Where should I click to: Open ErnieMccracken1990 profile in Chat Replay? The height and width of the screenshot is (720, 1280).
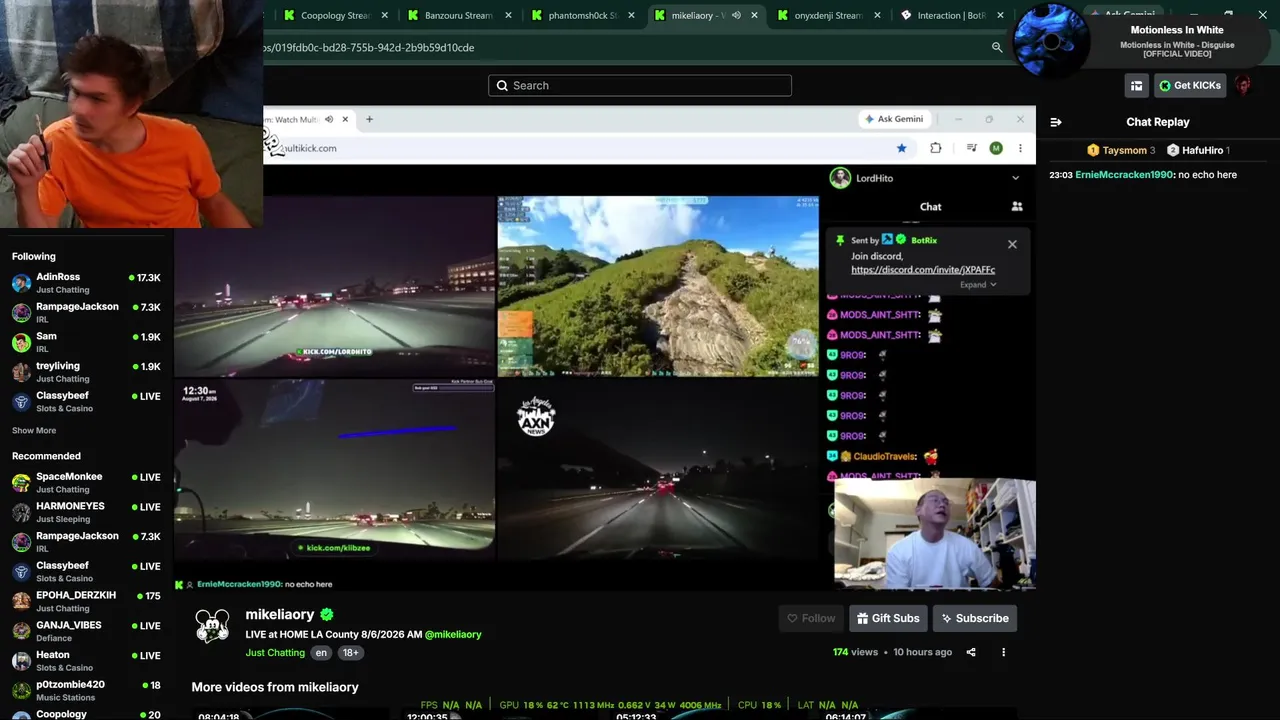pos(1124,175)
